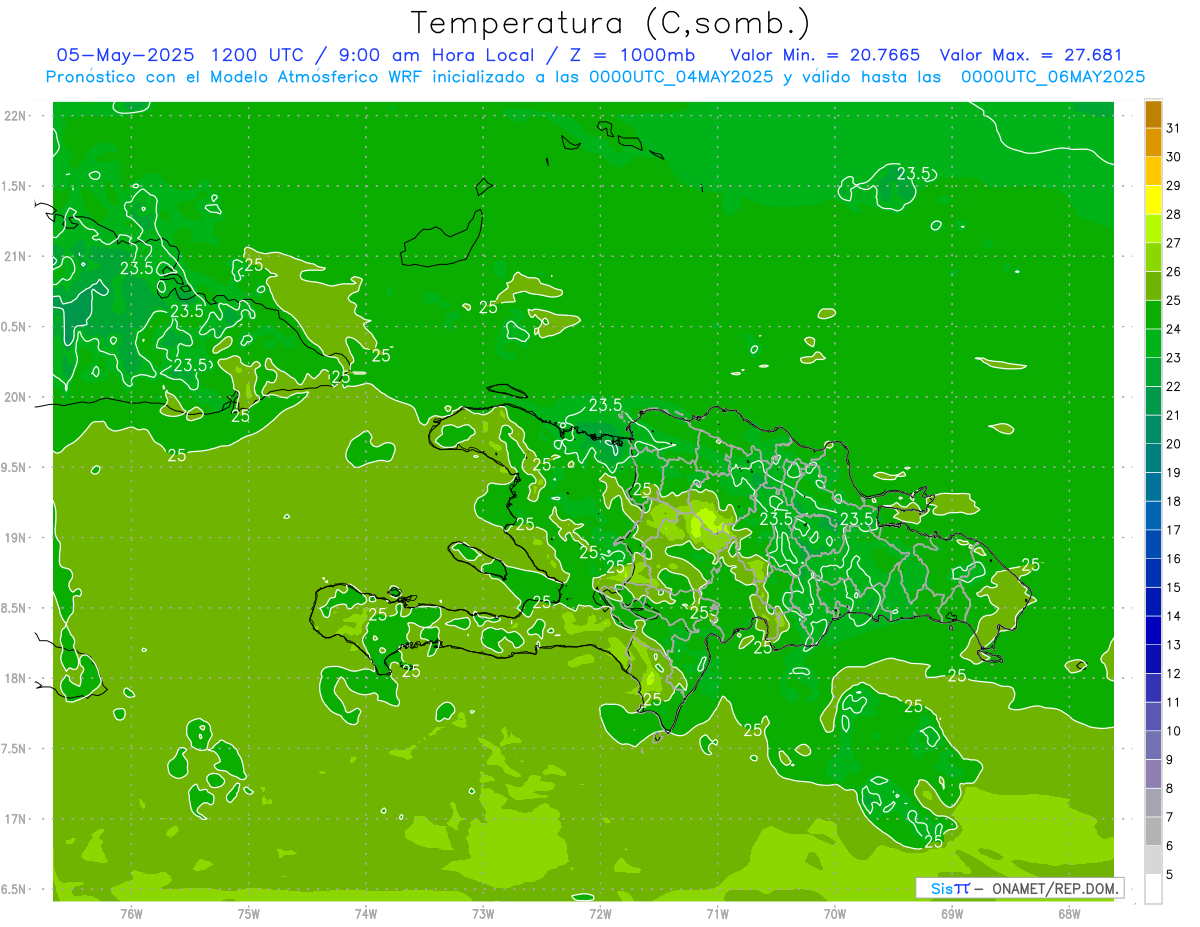The width and height of the screenshot is (1200, 927).
Task: Click the '76W' longitude axis label
Action: point(131,913)
